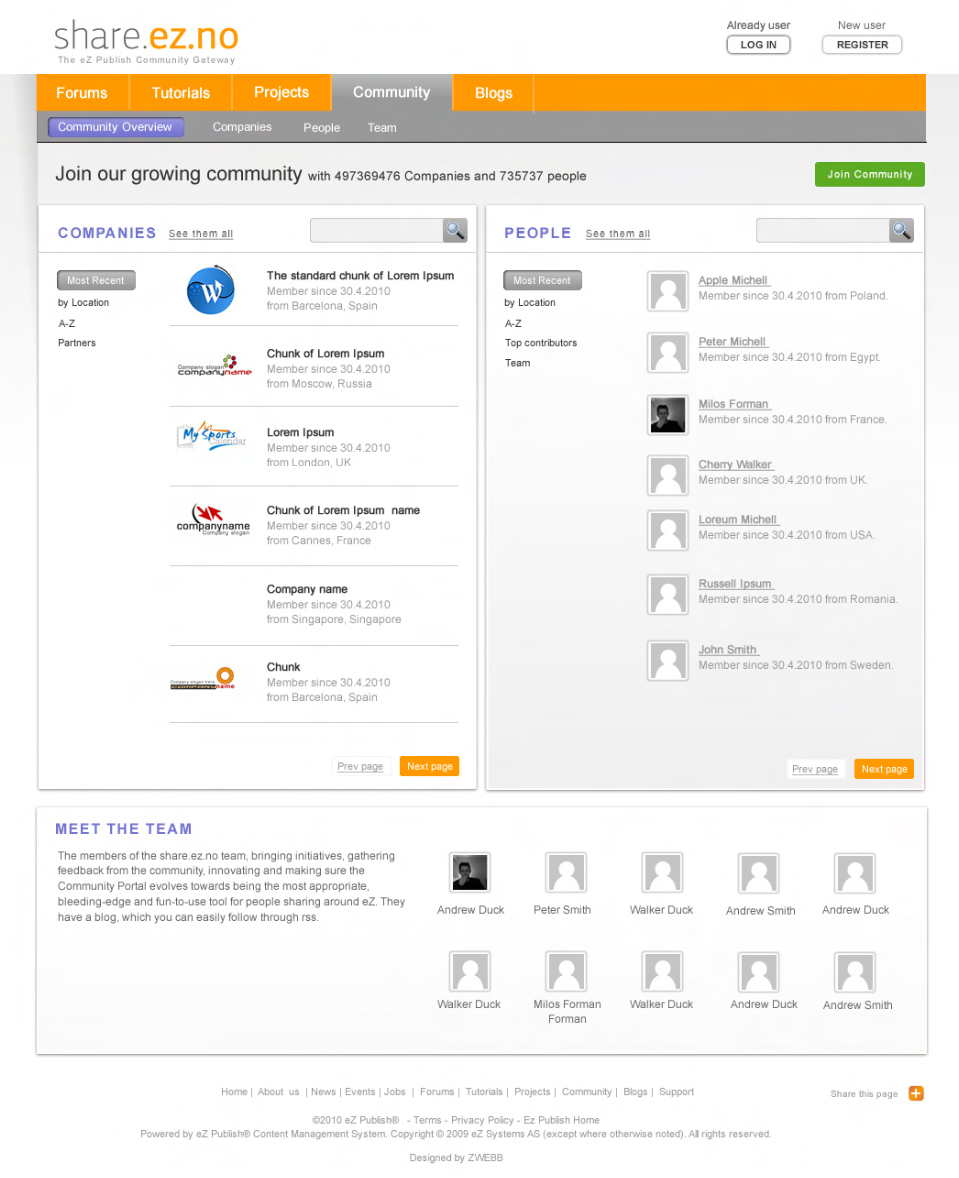
Task: Click the Companies search magnifier icon
Action: coord(455,231)
